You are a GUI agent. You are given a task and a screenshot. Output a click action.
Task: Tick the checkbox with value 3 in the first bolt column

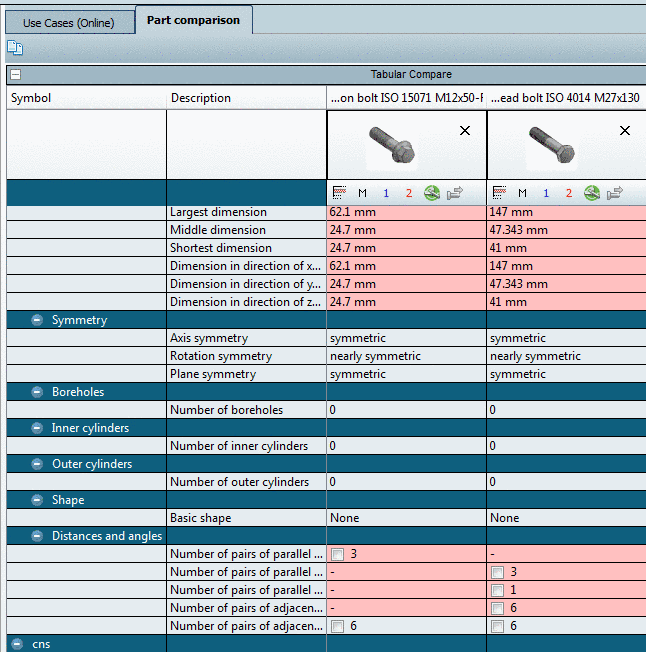click(338, 554)
